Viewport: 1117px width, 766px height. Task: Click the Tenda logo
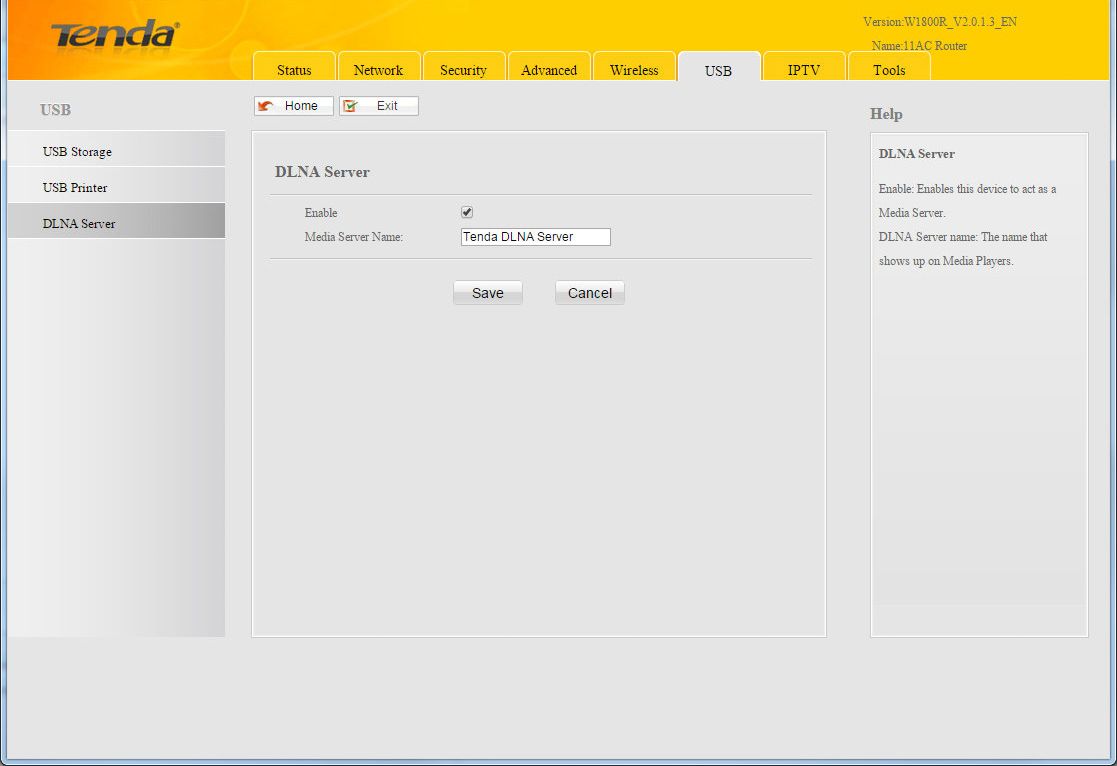point(114,35)
